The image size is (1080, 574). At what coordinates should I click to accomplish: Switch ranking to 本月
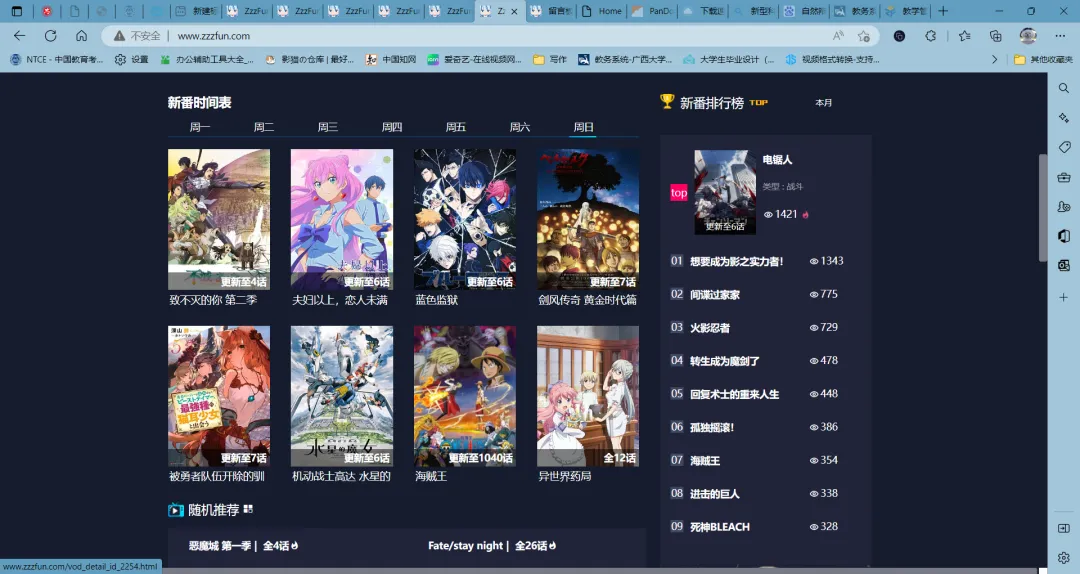(x=824, y=103)
